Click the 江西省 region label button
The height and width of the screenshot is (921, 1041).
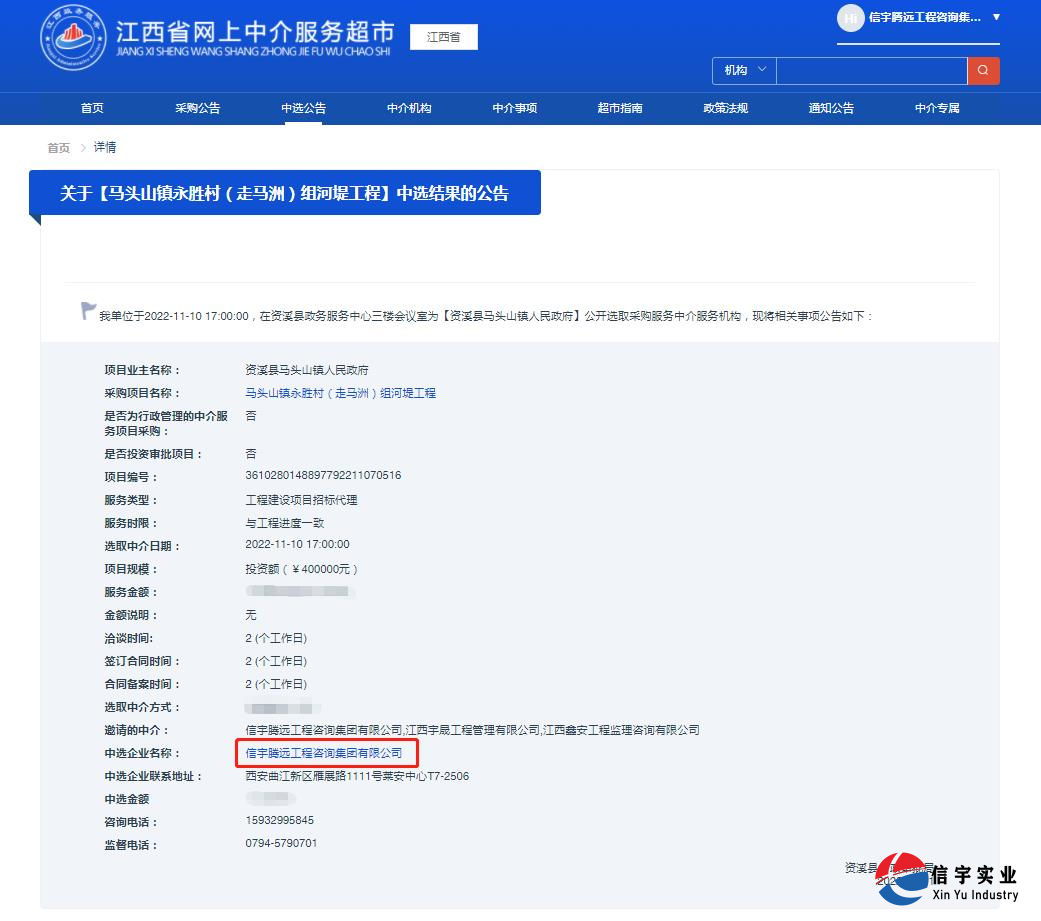coord(443,36)
